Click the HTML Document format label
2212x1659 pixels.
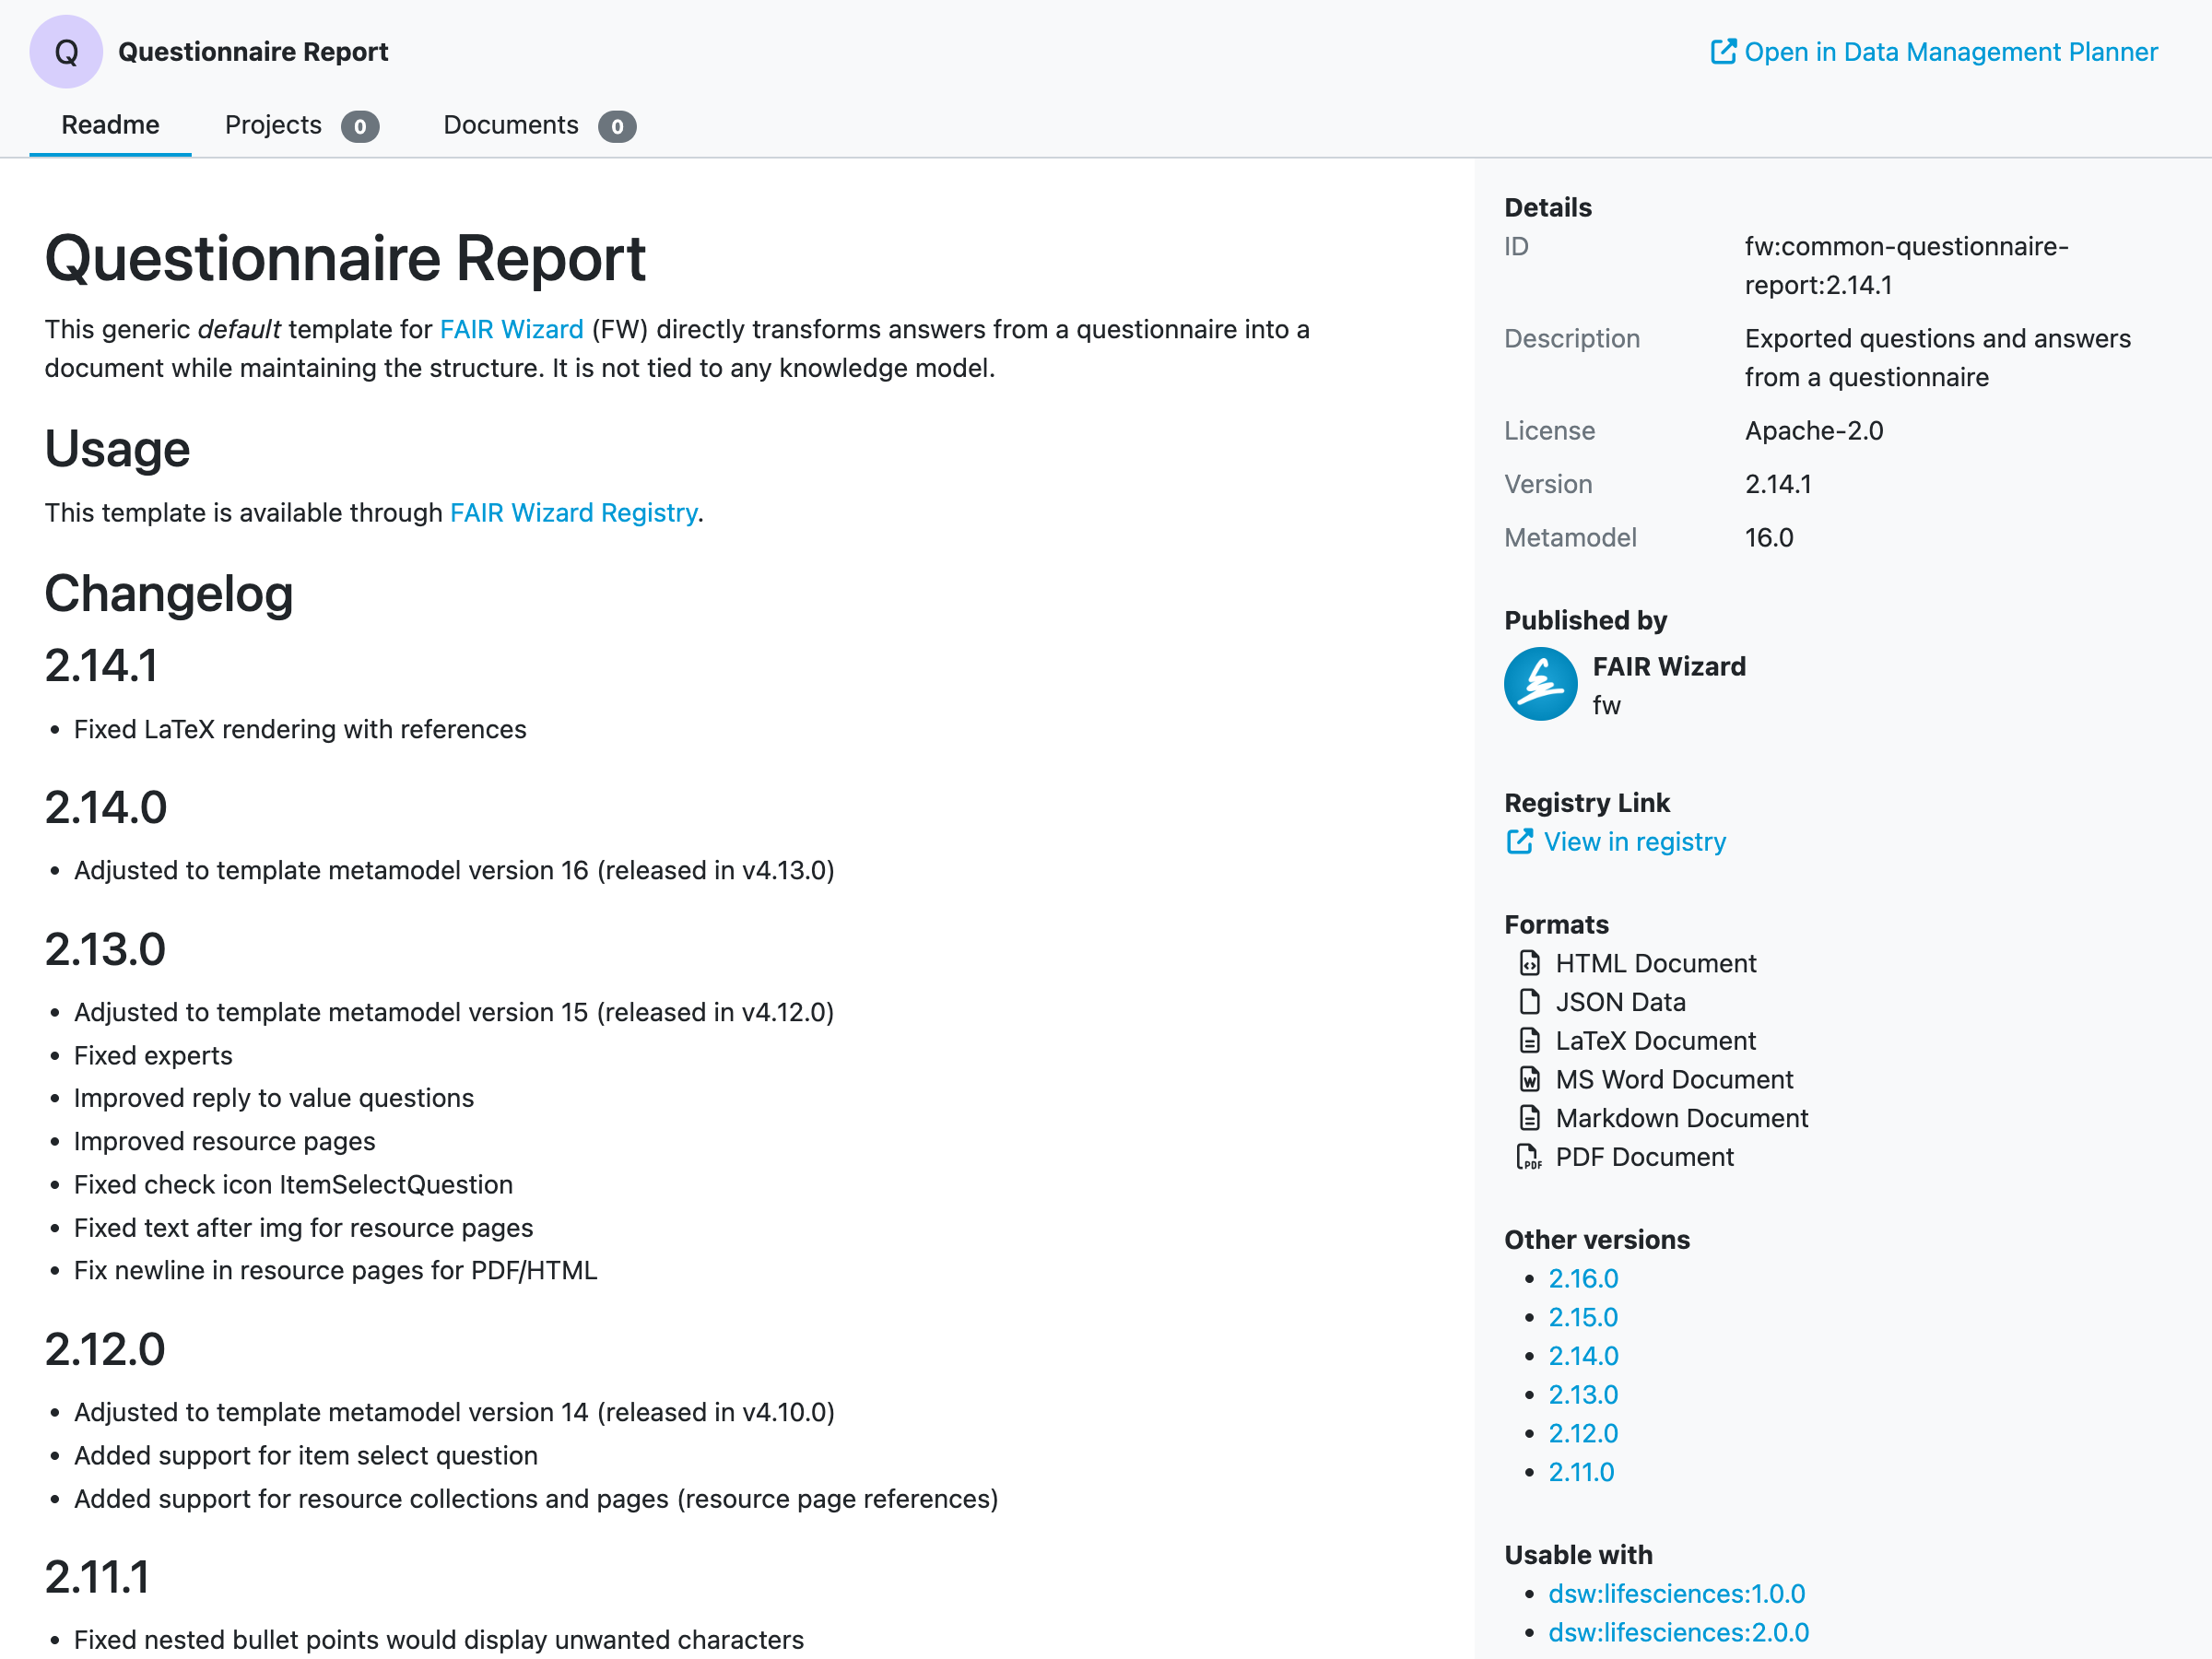pos(1656,963)
